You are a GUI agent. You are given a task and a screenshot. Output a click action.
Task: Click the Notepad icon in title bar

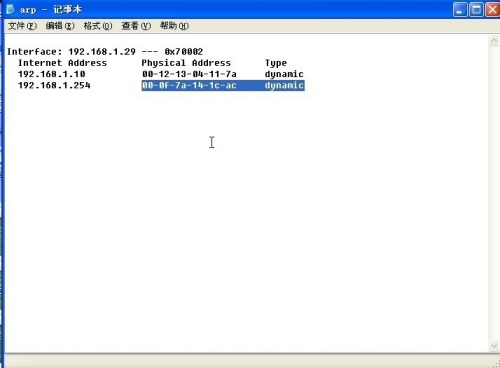(x=10, y=9)
